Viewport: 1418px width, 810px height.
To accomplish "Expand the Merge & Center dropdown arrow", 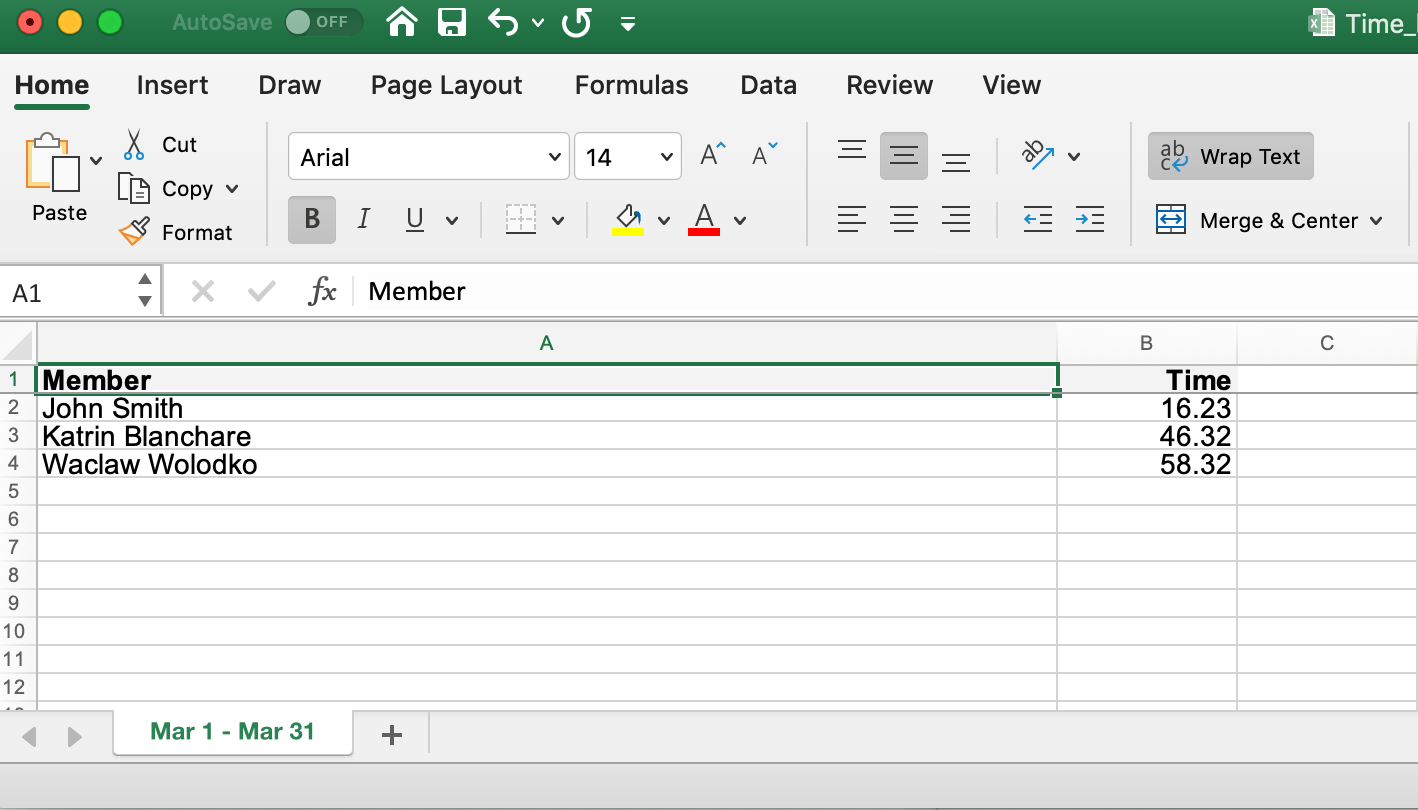I will 1376,221.
